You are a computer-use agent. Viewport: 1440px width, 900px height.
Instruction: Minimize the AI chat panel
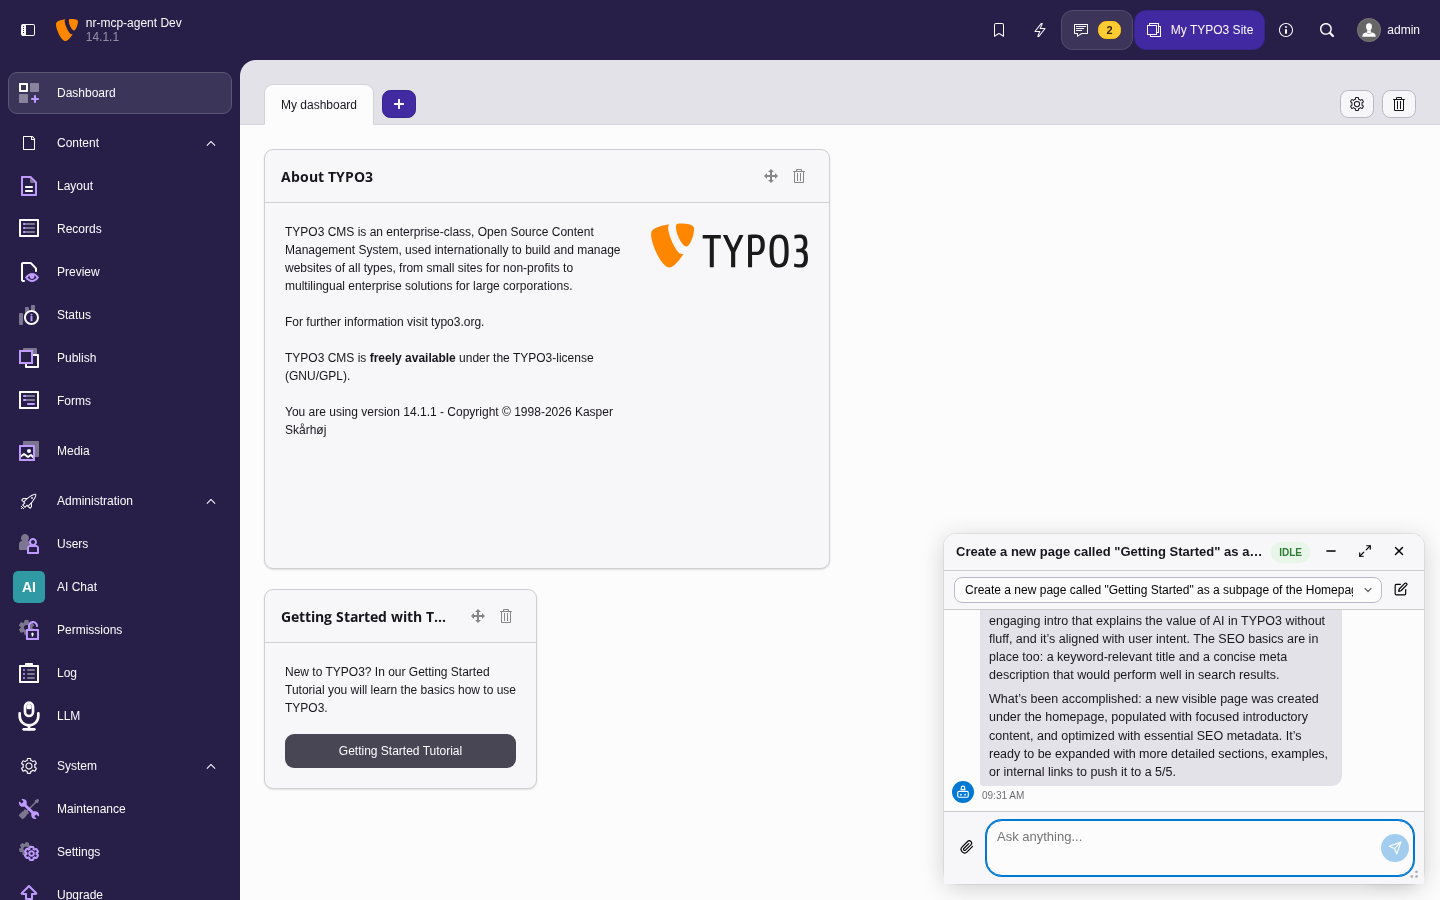1331,551
